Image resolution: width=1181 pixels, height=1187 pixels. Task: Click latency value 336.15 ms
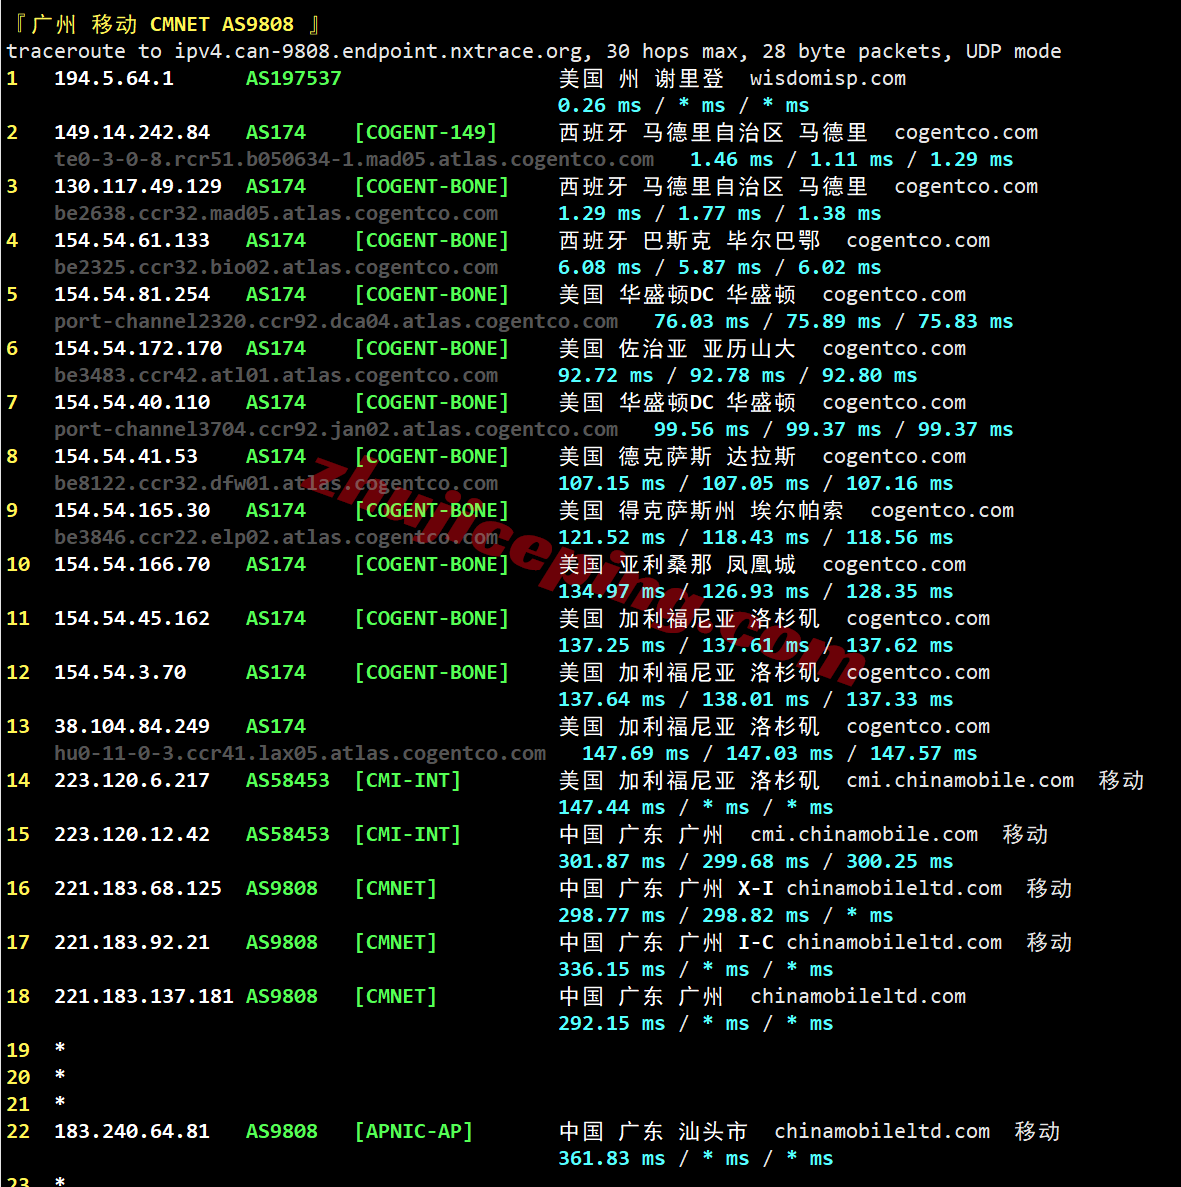(x=612, y=970)
